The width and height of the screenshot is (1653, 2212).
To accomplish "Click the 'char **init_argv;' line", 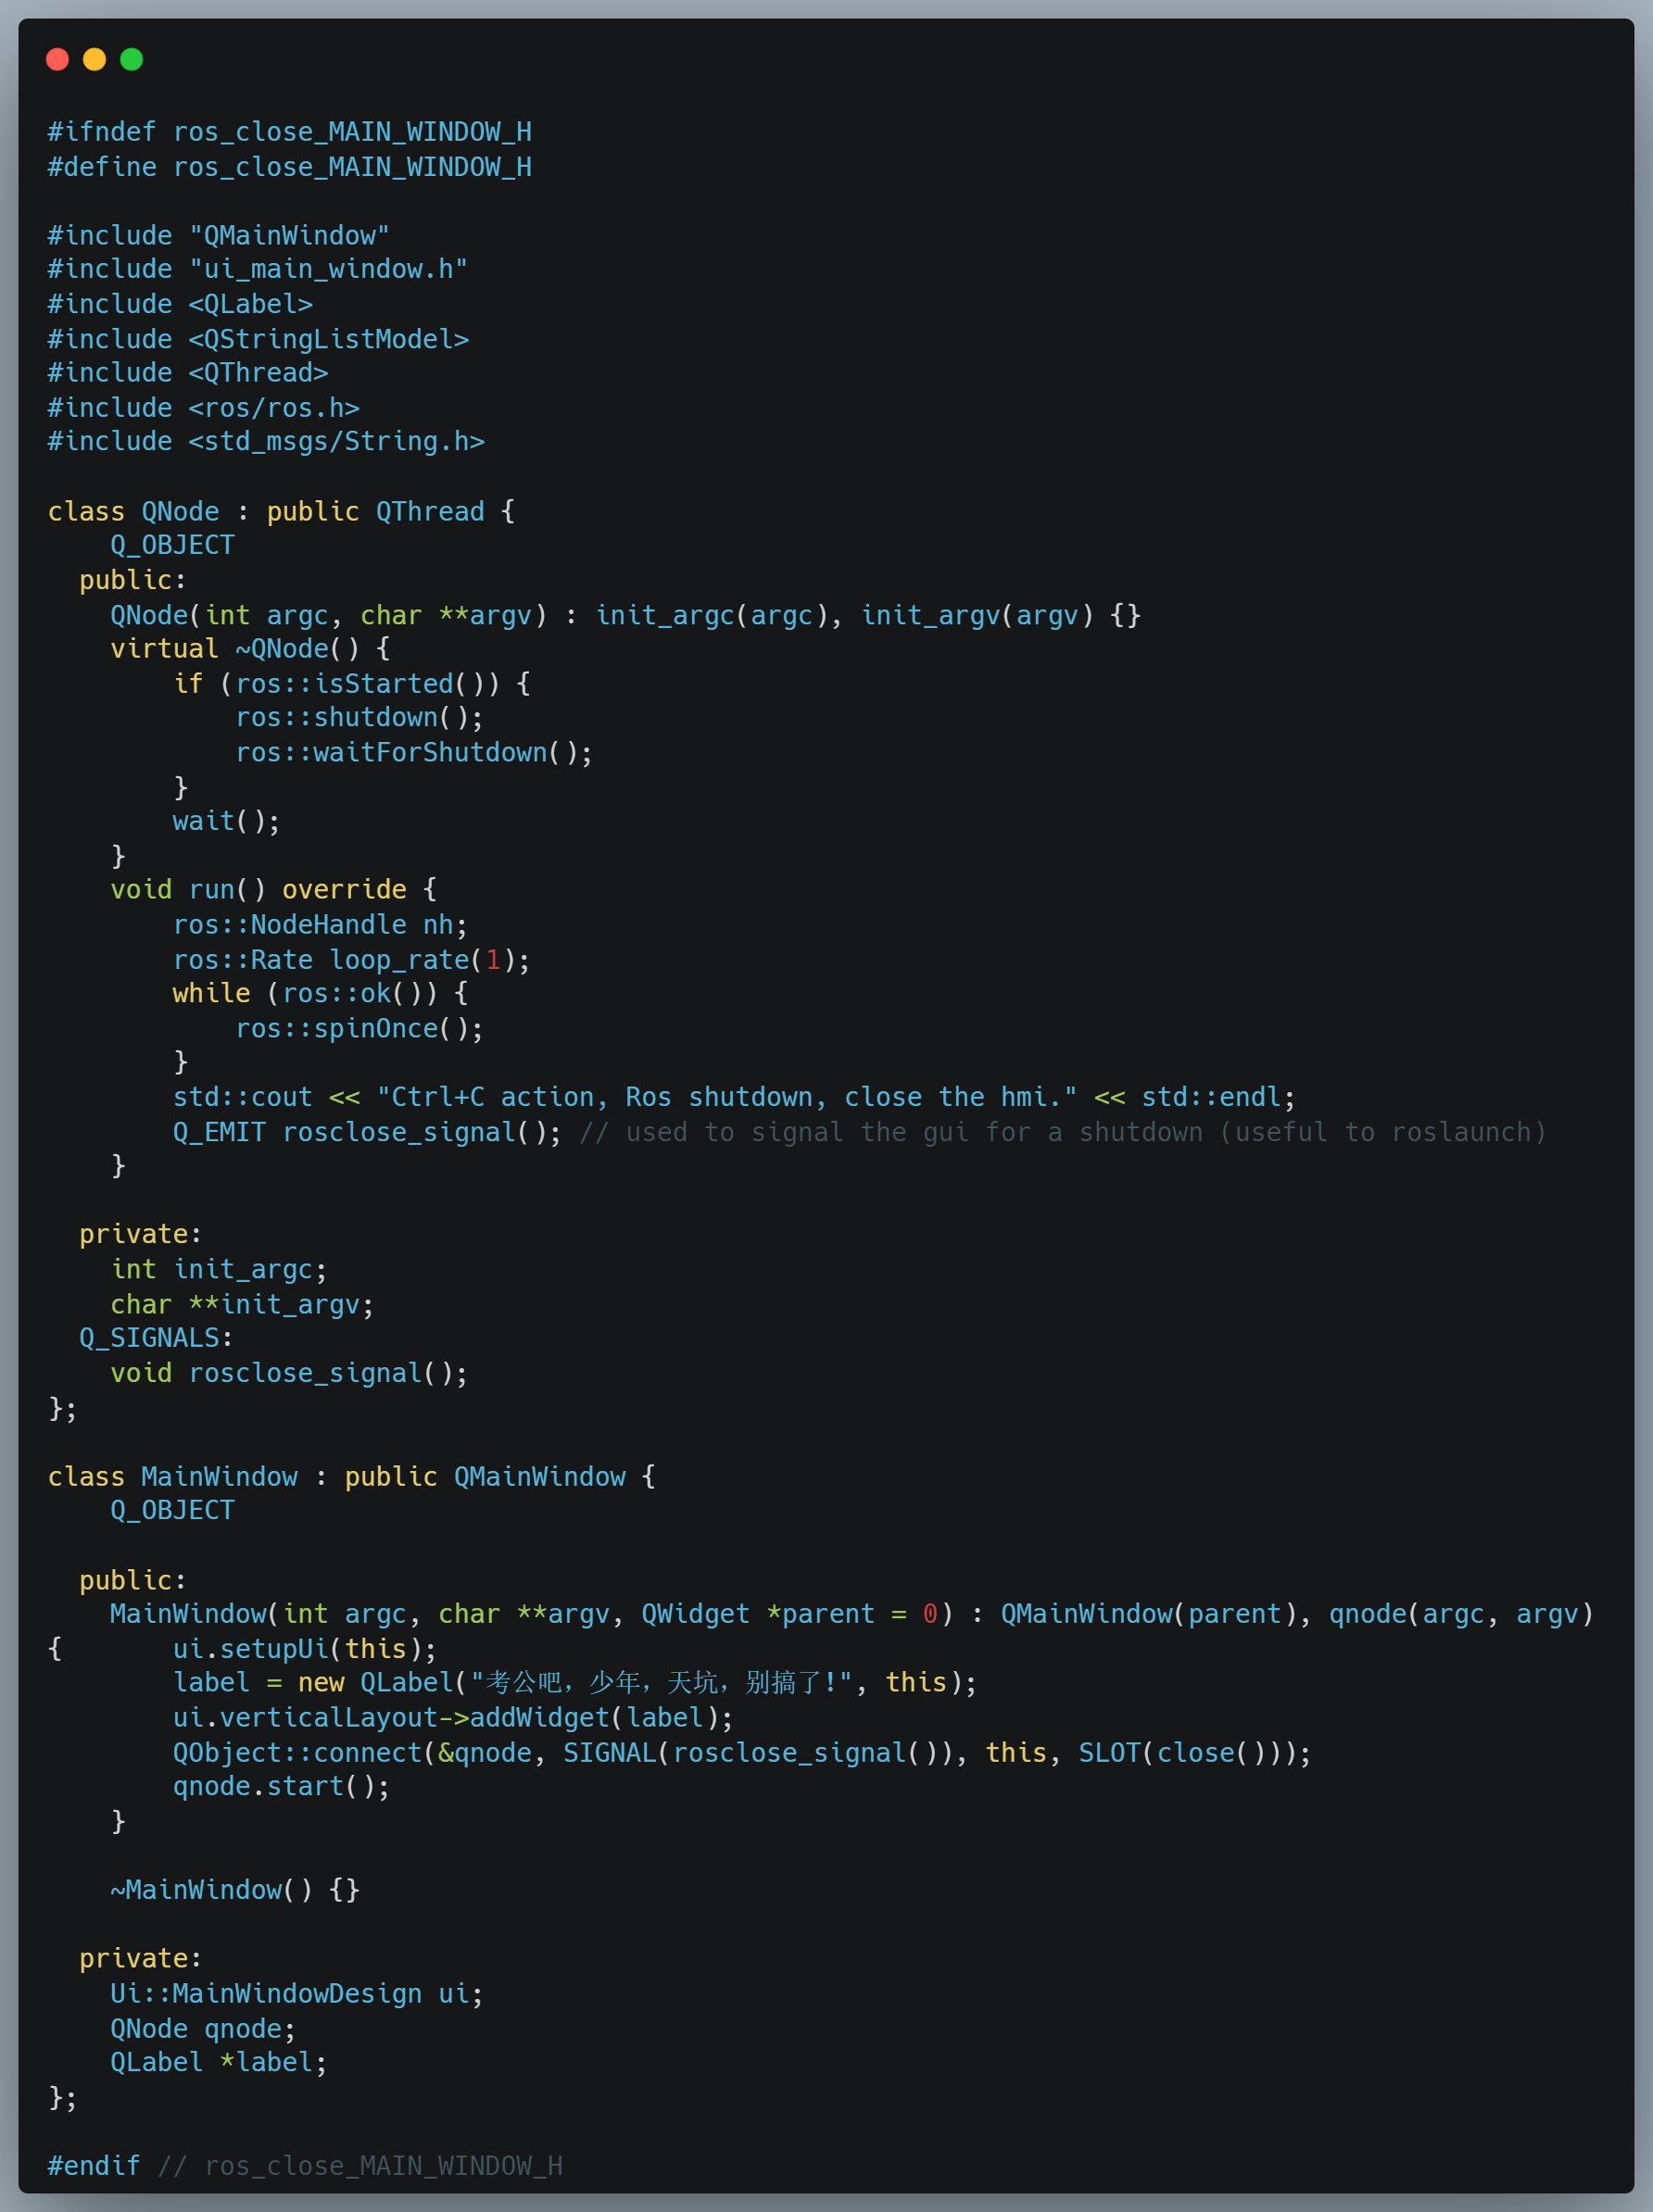I will click(x=243, y=1305).
